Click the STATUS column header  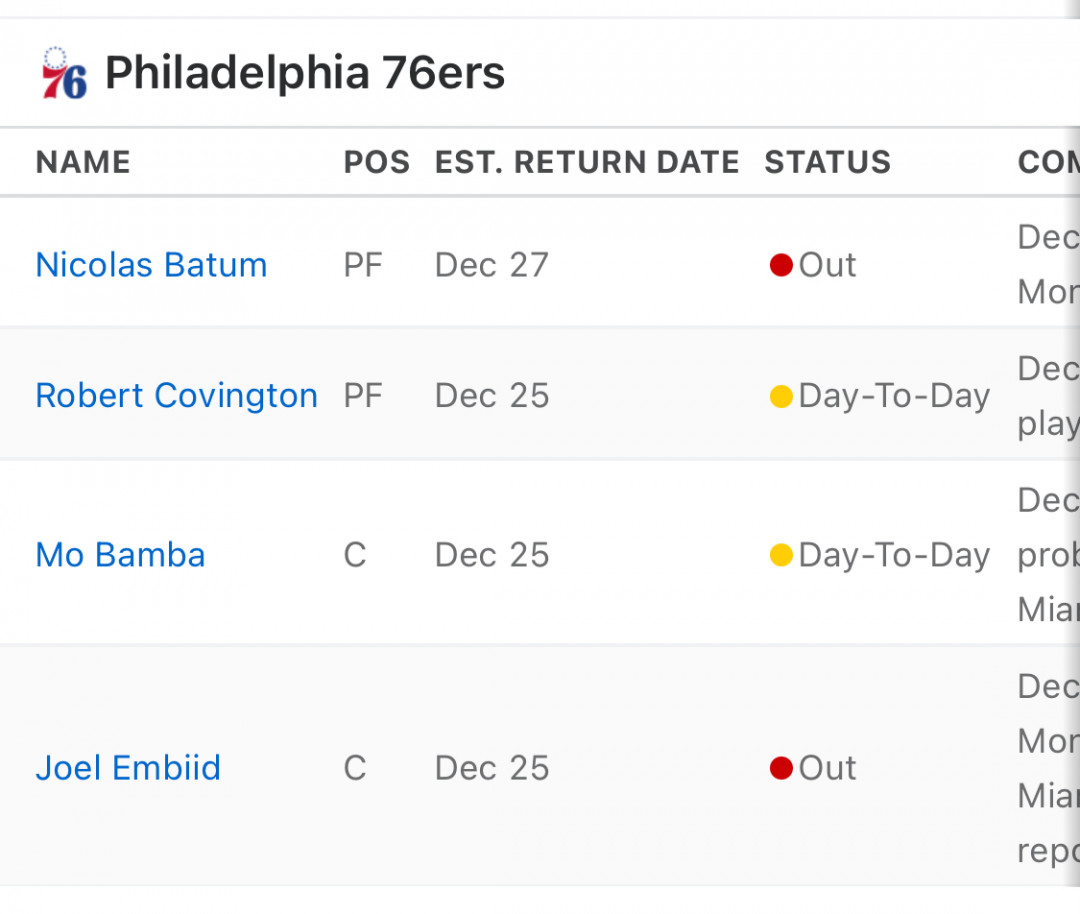tap(827, 163)
